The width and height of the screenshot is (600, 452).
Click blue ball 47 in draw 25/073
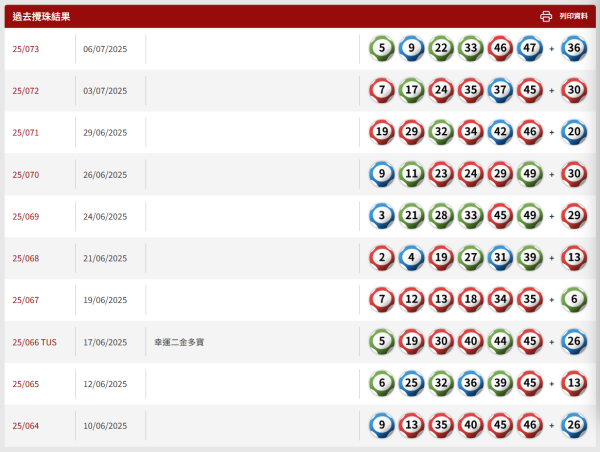click(x=530, y=48)
